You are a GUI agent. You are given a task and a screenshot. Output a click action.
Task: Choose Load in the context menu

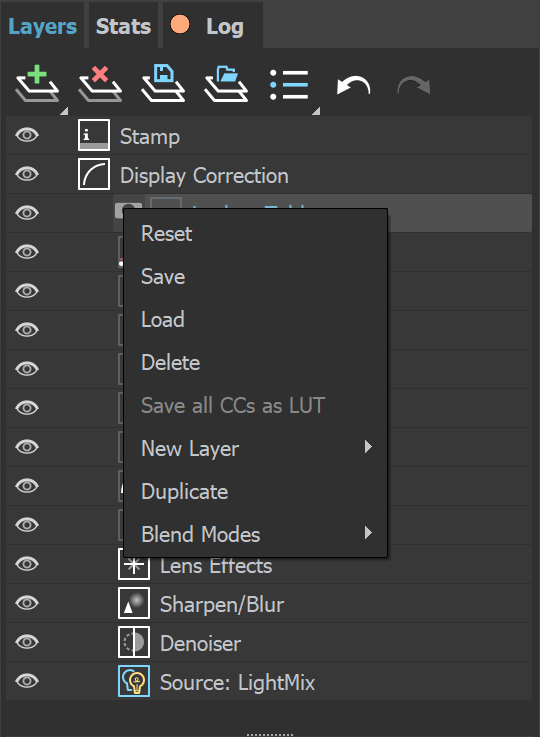pos(255,320)
